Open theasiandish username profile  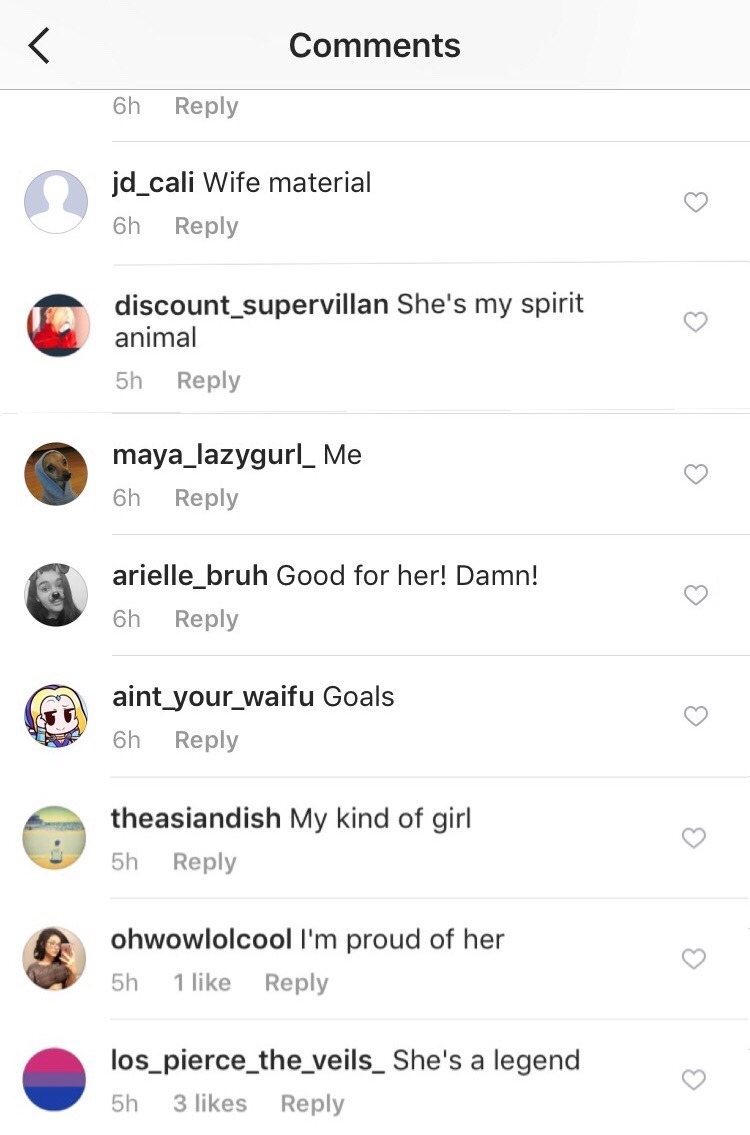195,818
